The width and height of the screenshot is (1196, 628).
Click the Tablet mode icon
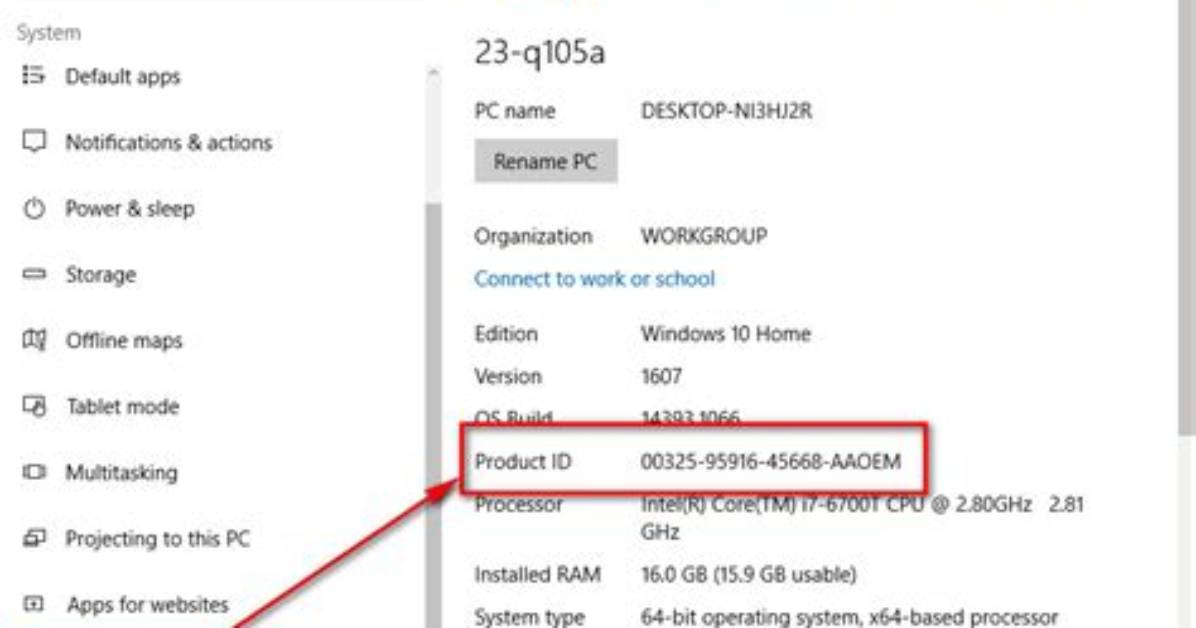click(34, 406)
